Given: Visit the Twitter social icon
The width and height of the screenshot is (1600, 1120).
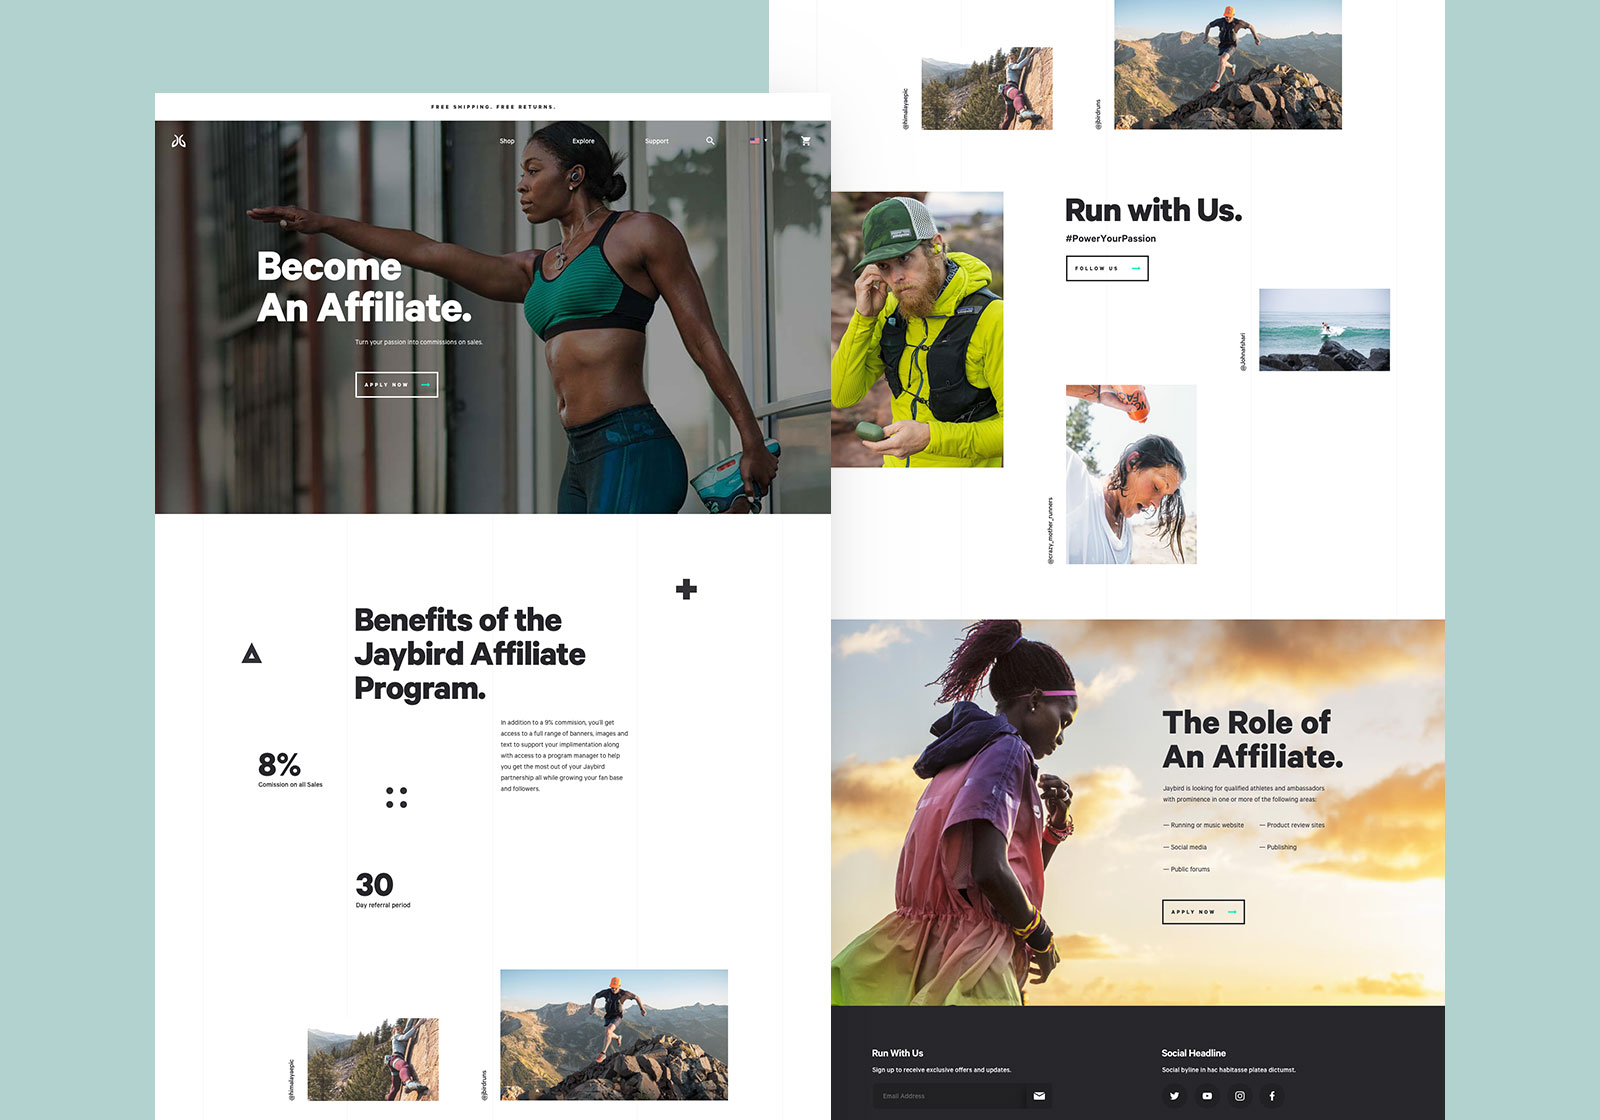Looking at the screenshot, I should pos(1174,1096).
